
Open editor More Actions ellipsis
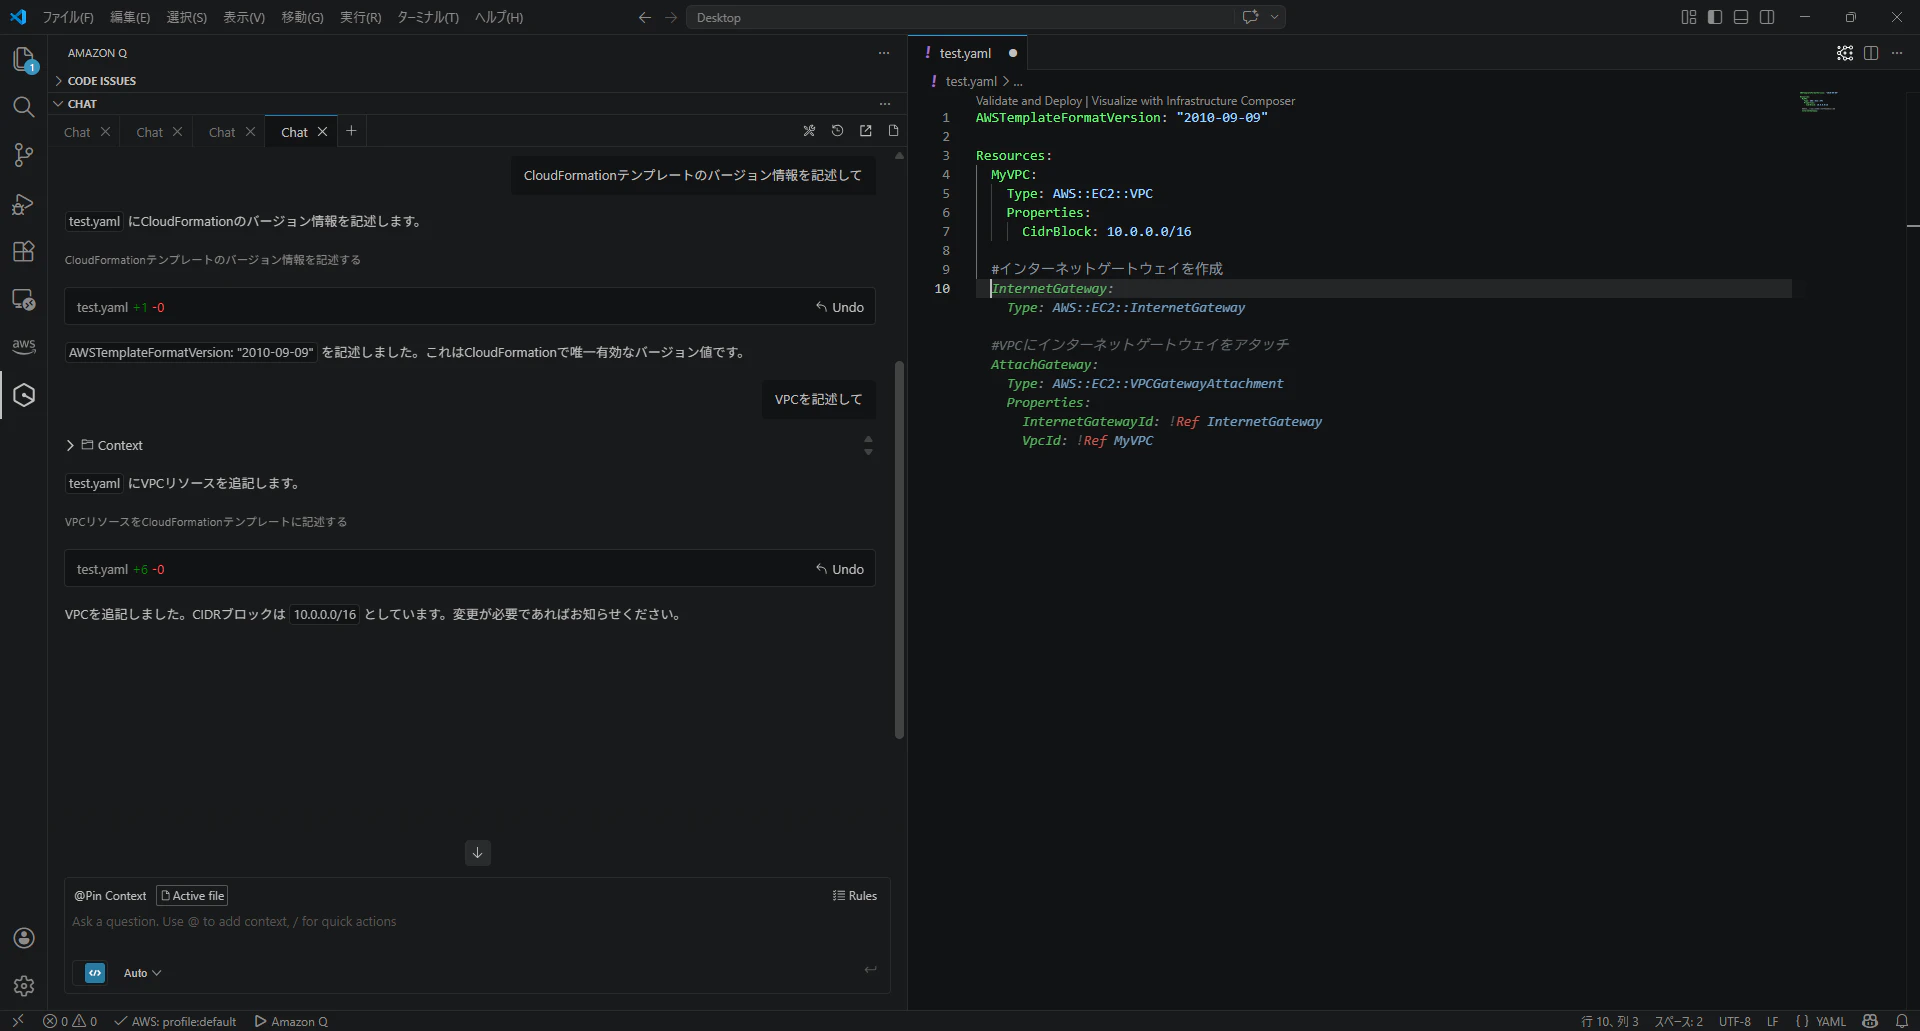[x=1897, y=53]
